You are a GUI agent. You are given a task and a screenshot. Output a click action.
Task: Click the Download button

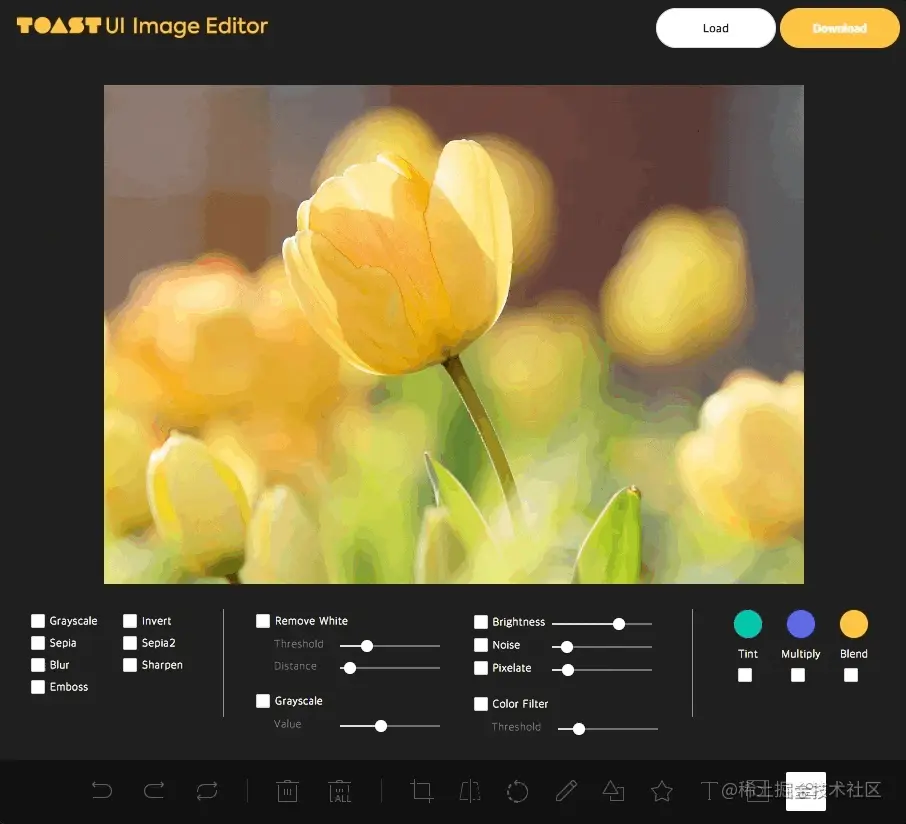pos(840,28)
